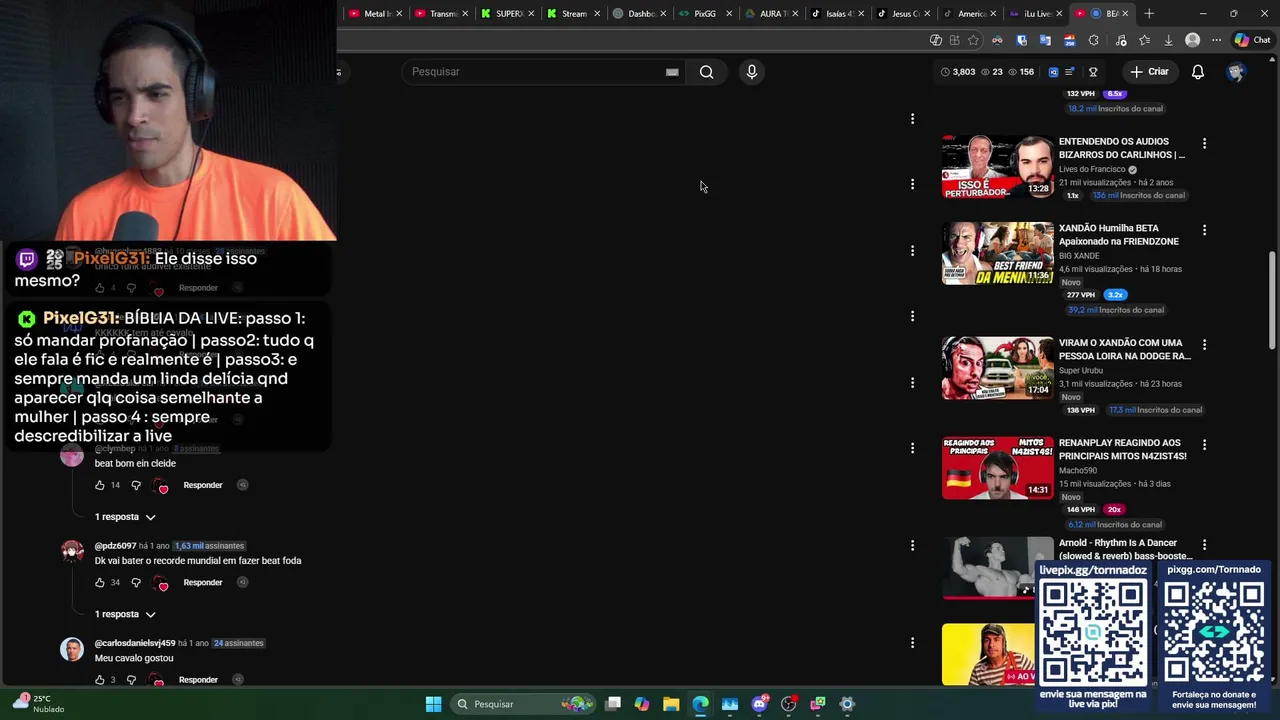Click the YouTube page vertical scrollbar

click(1272, 300)
